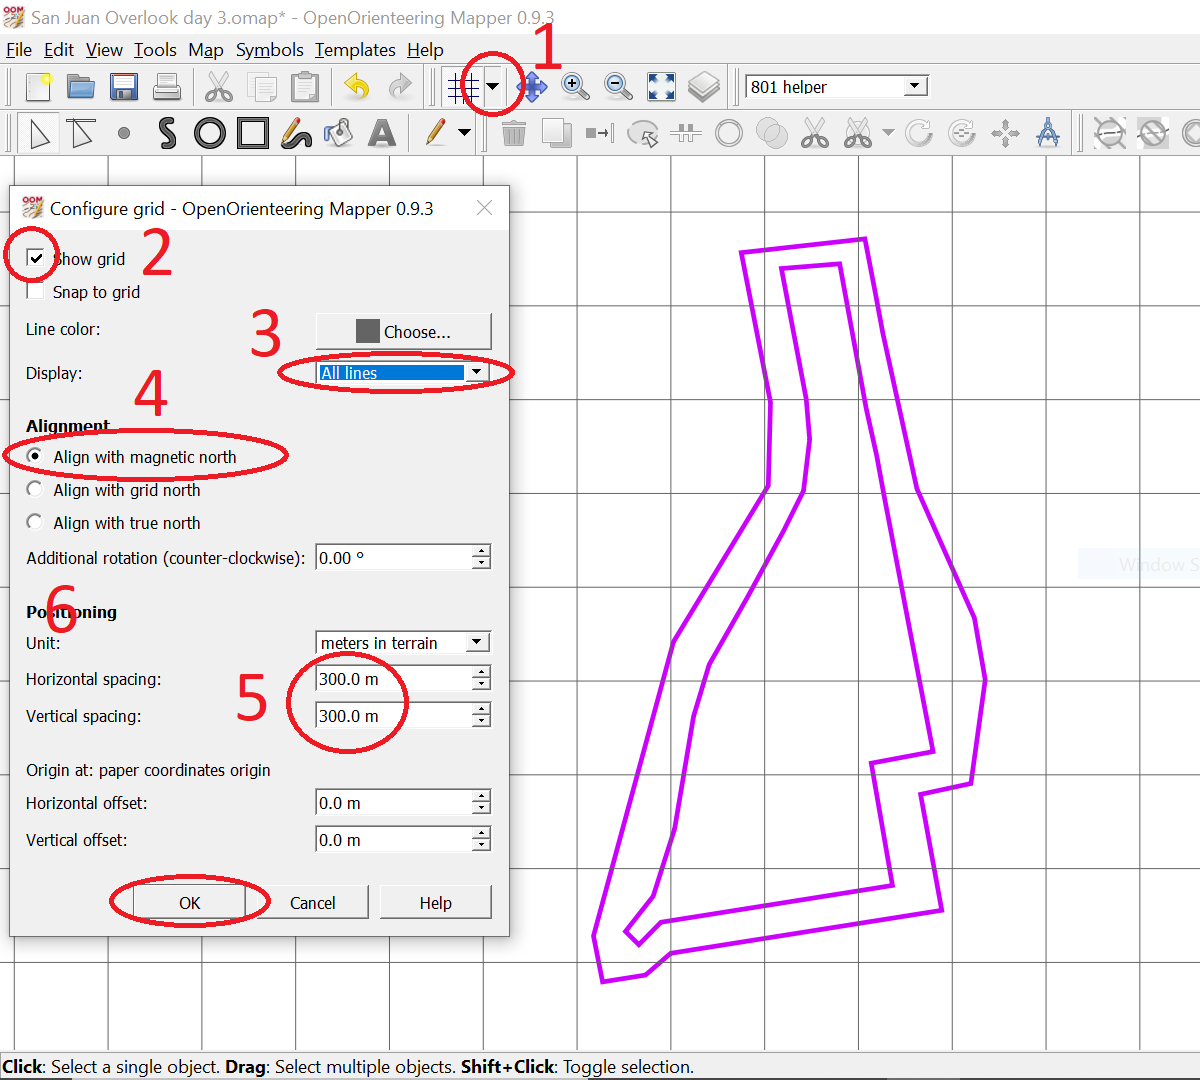The height and width of the screenshot is (1080, 1200).
Task: Click the Print icon in toolbar
Action: tap(167, 87)
